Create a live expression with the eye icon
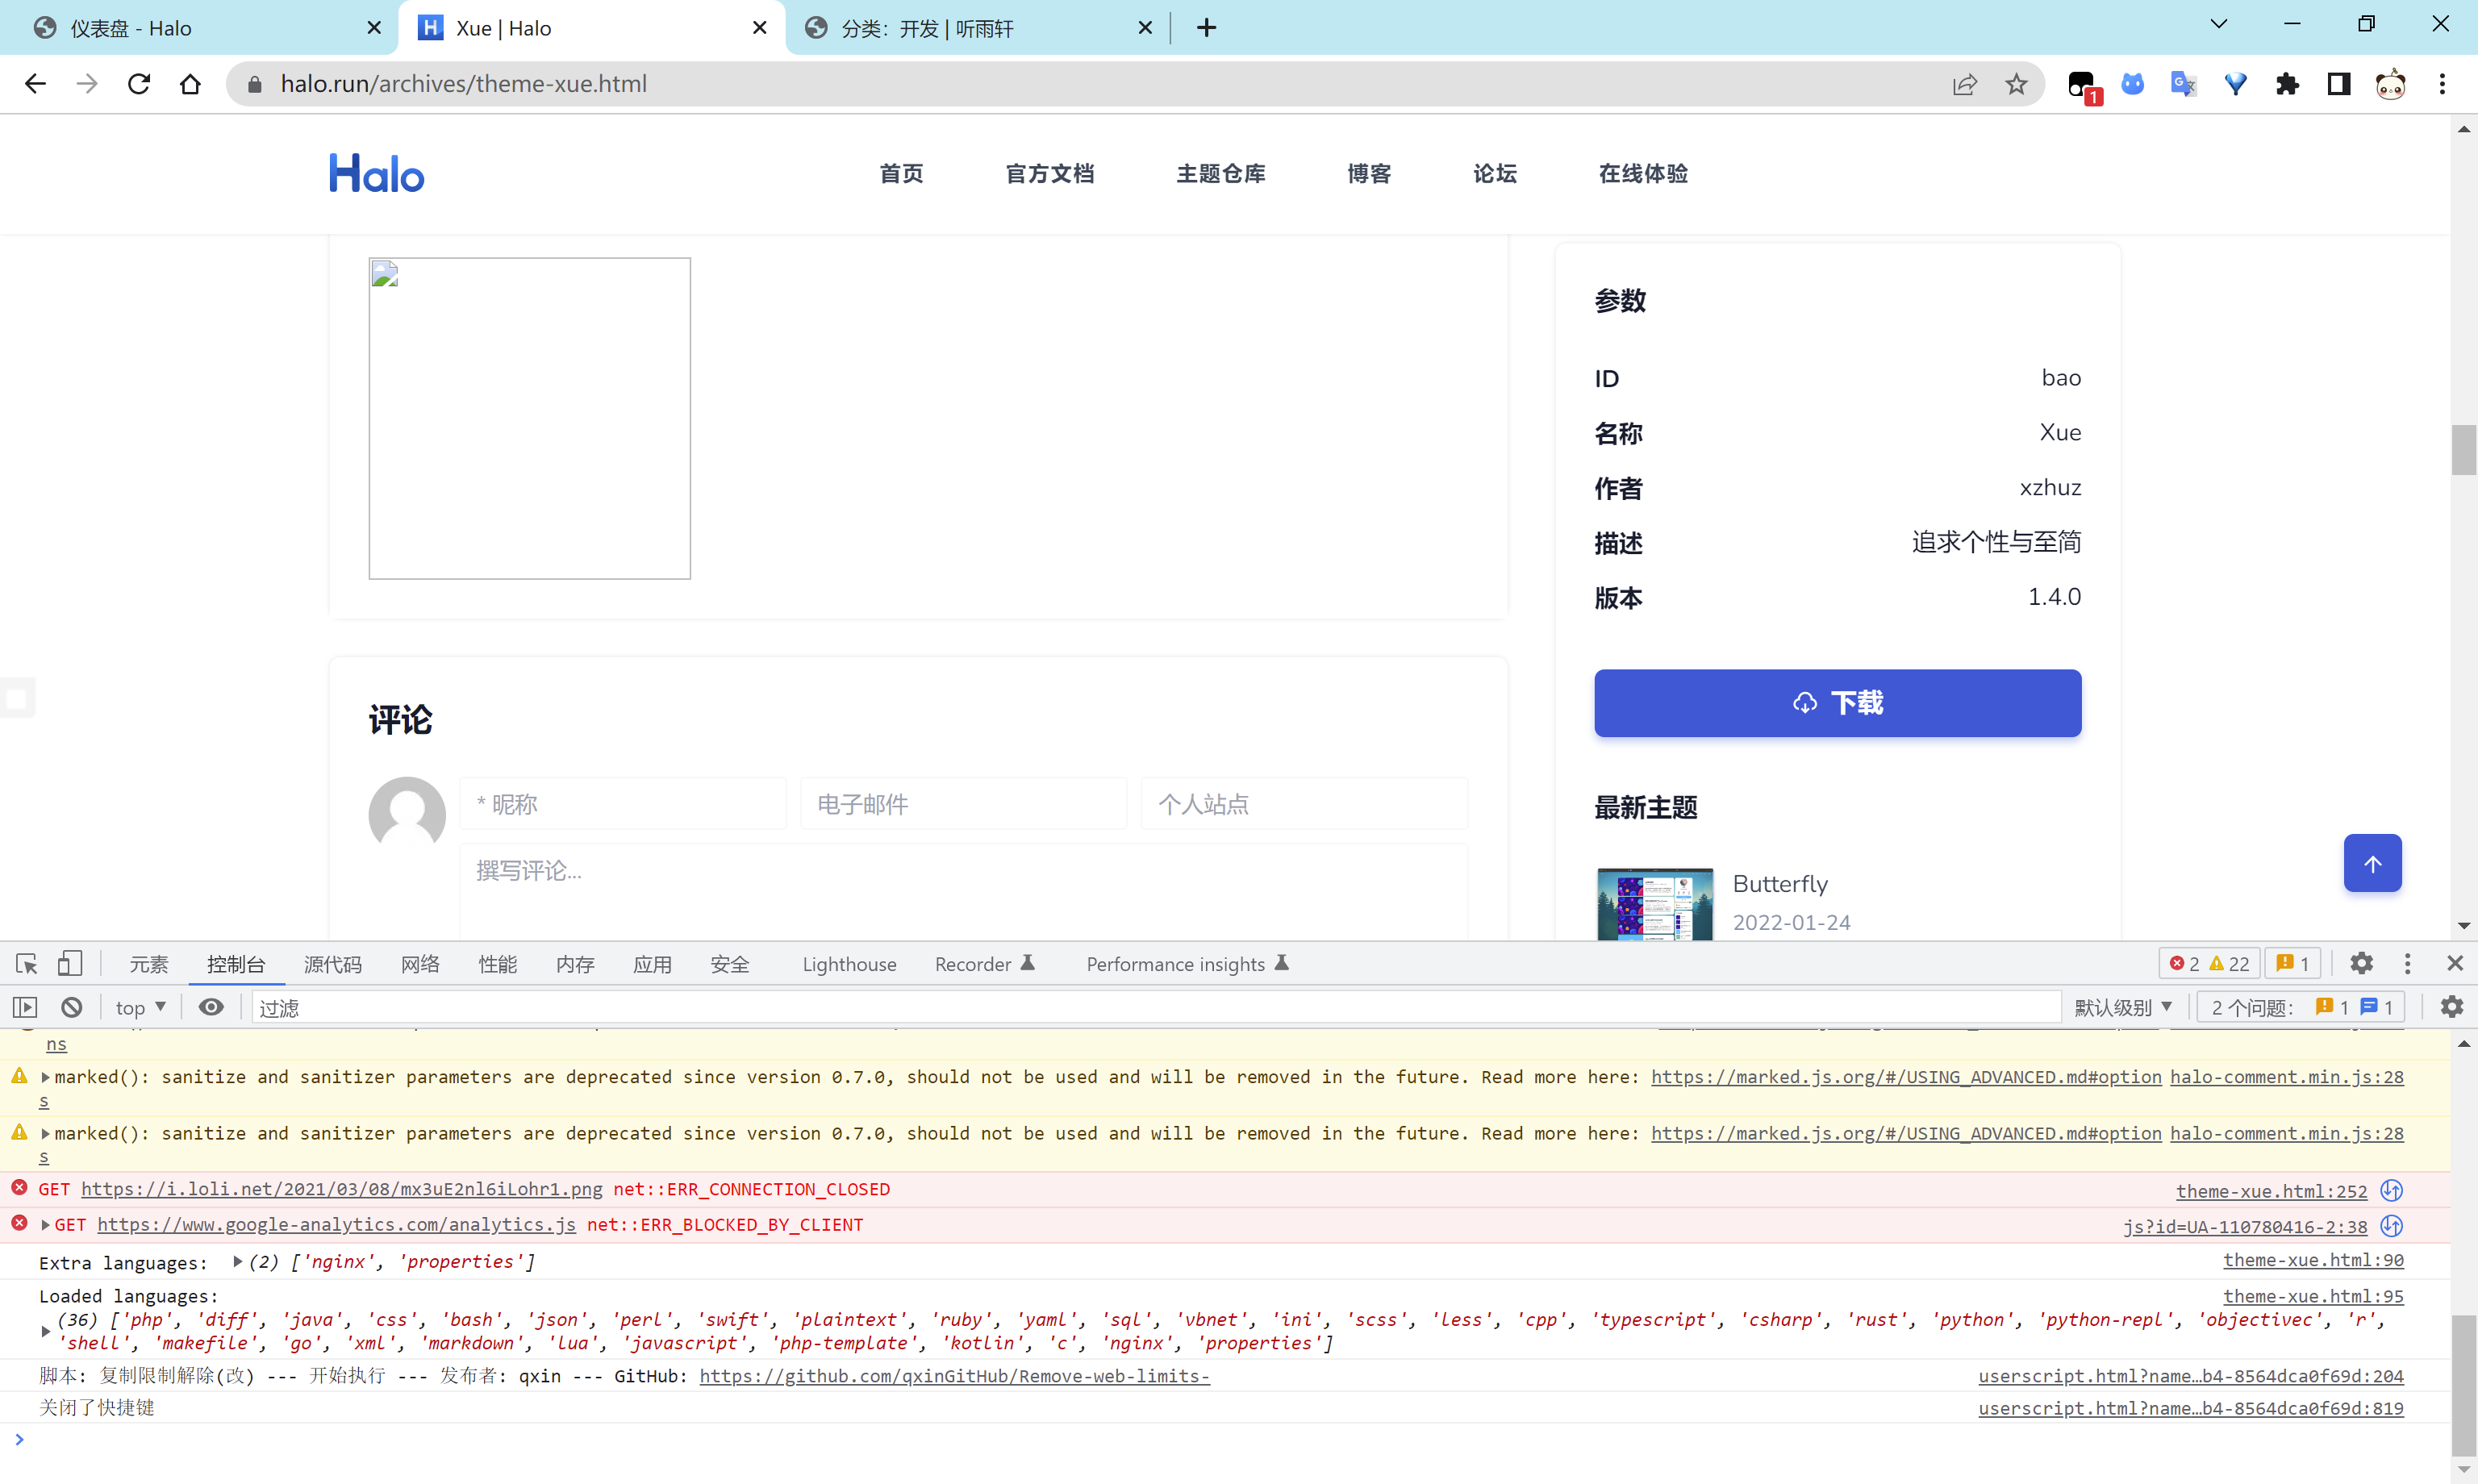 pyautogui.click(x=211, y=1006)
